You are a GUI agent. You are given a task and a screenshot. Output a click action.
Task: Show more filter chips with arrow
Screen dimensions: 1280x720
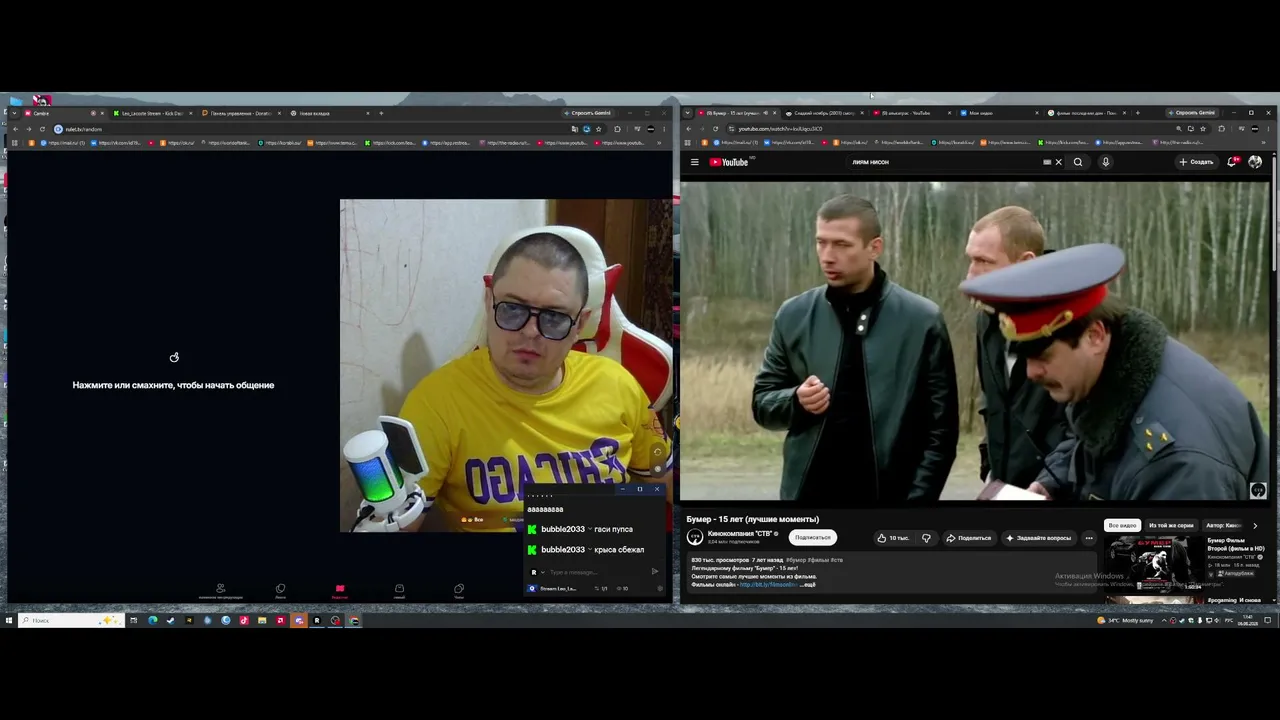(x=1255, y=525)
